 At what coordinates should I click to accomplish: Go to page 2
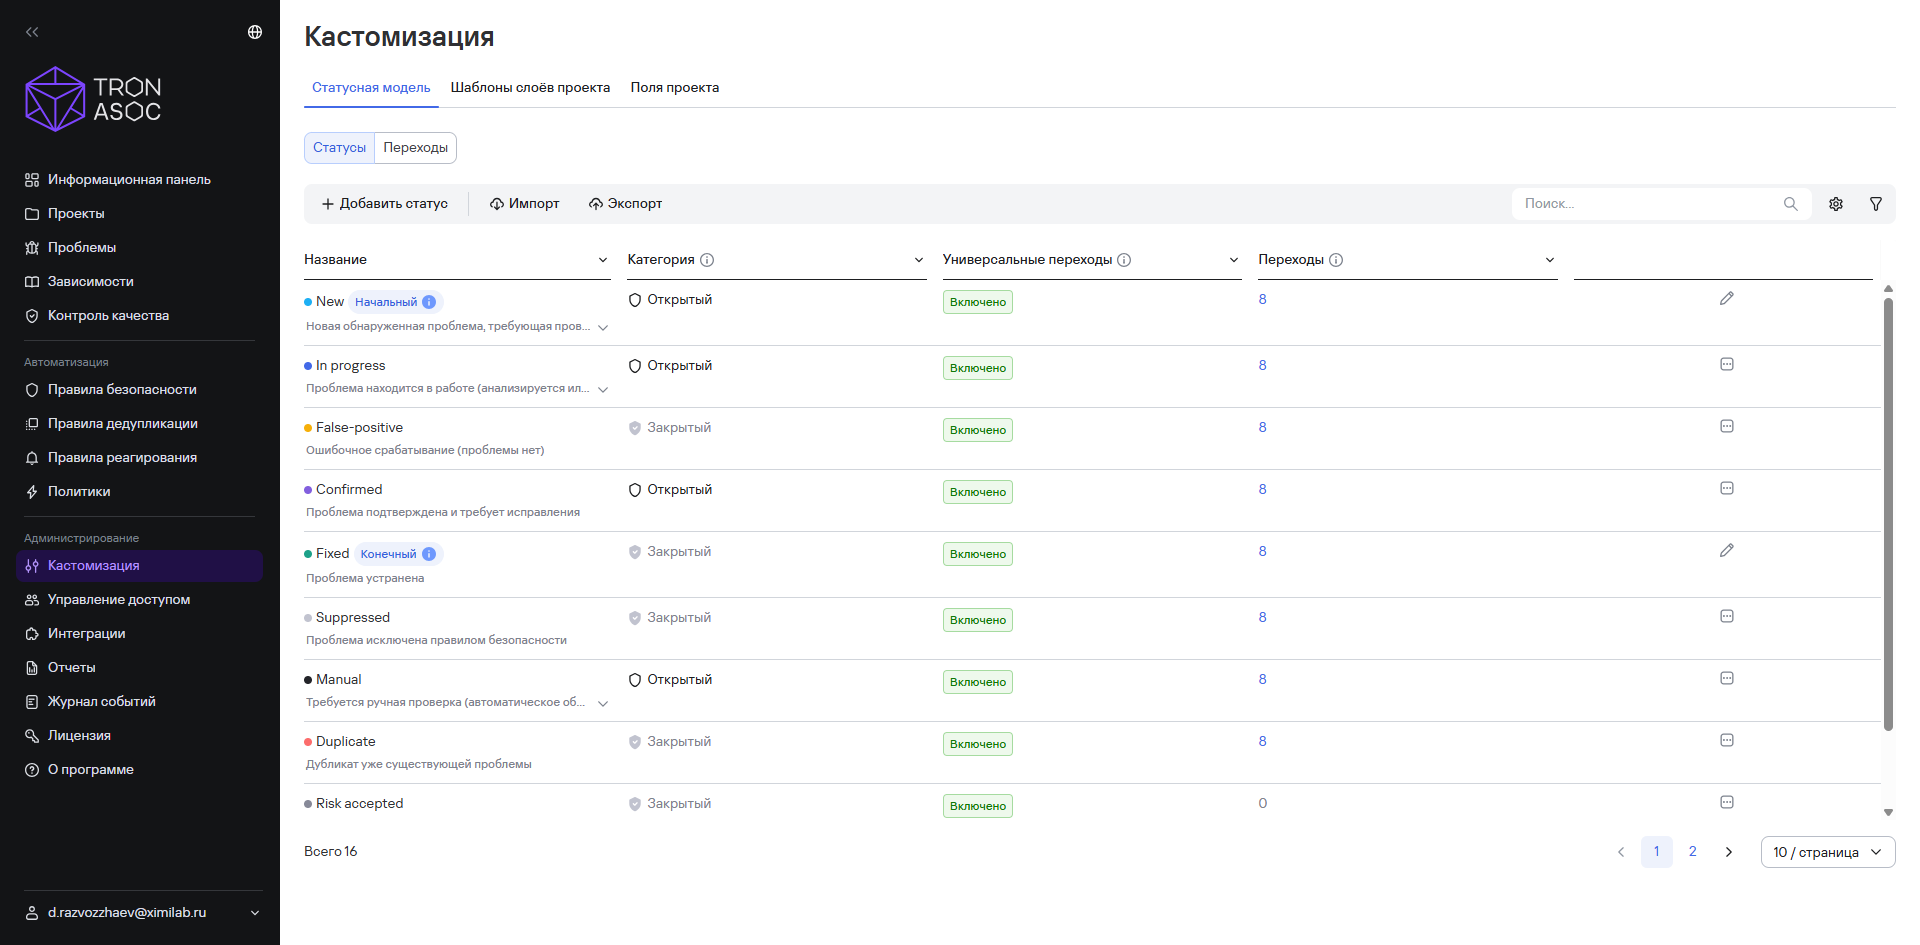(1693, 852)
